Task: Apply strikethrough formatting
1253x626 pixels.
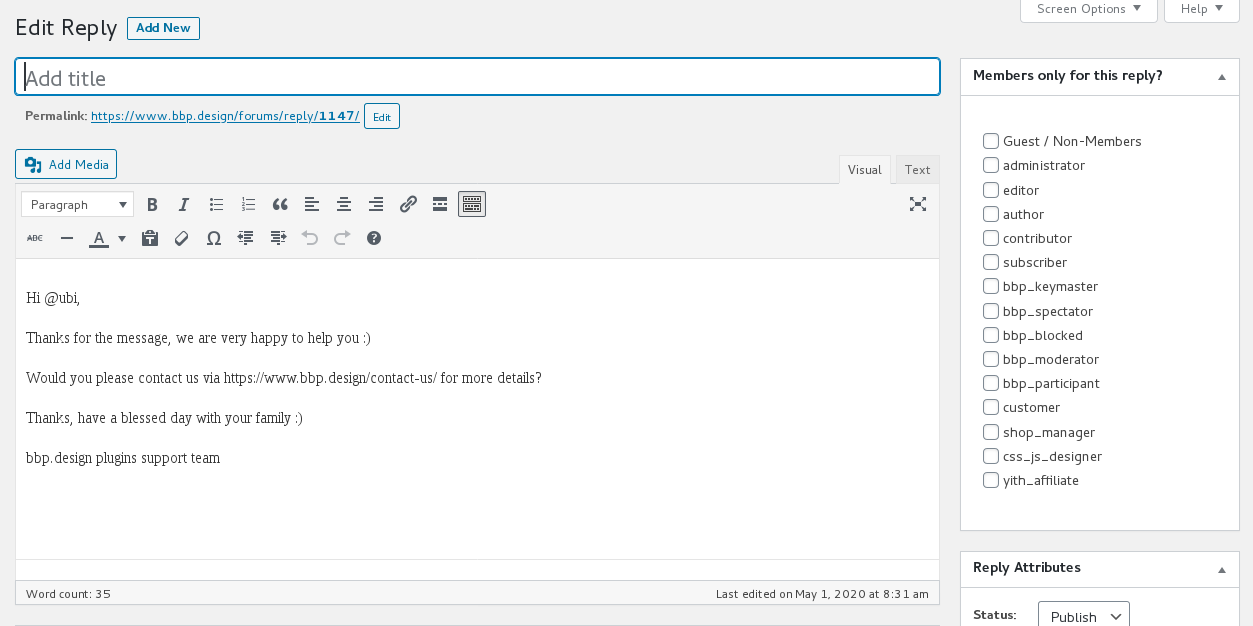Action: coord(35,238)
